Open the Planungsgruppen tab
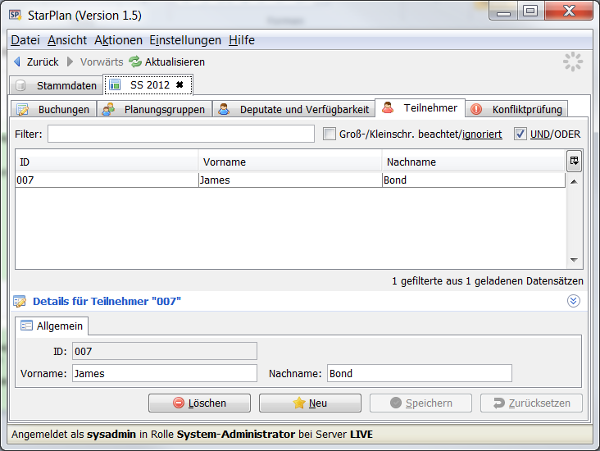Viewport: 600px width, 451px height. (x=154, y=109)
